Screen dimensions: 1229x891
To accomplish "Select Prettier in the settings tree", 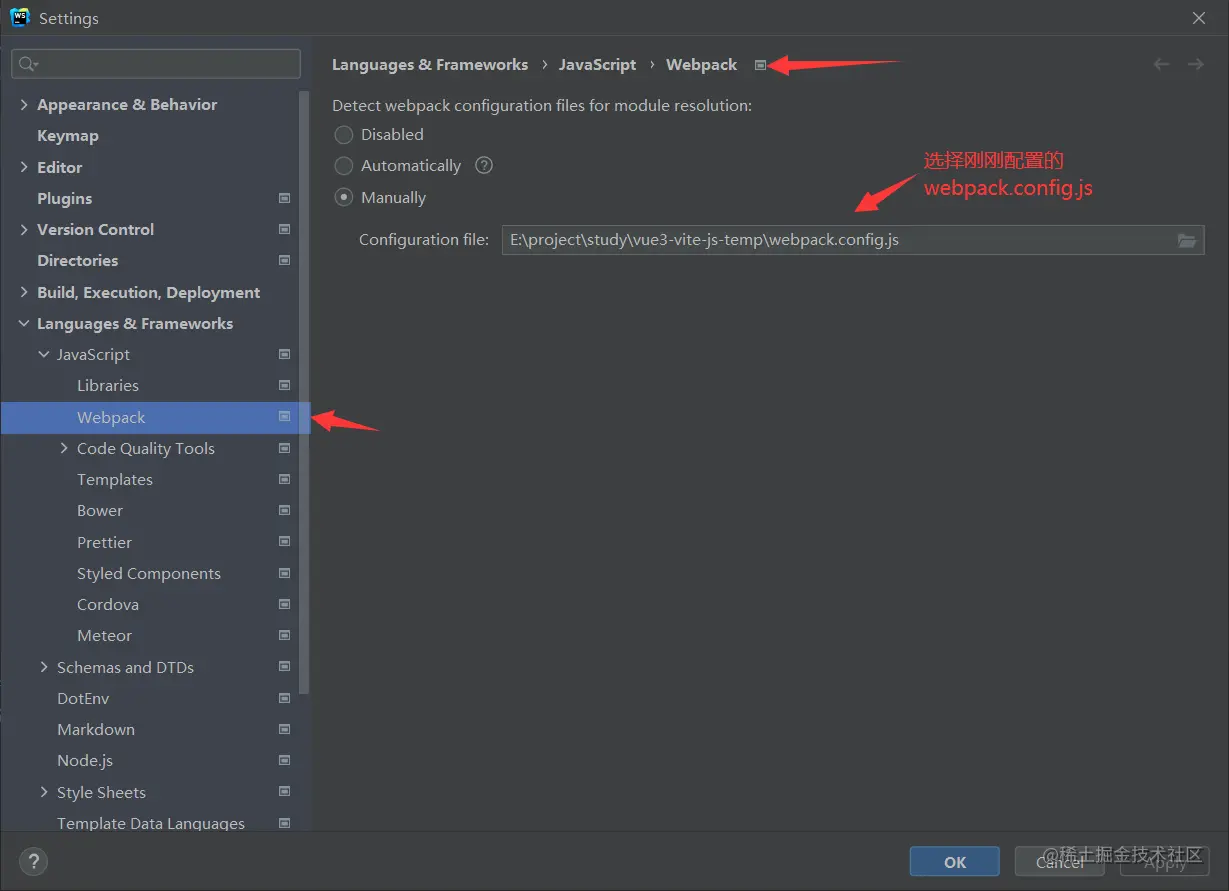I will (104, 542).
